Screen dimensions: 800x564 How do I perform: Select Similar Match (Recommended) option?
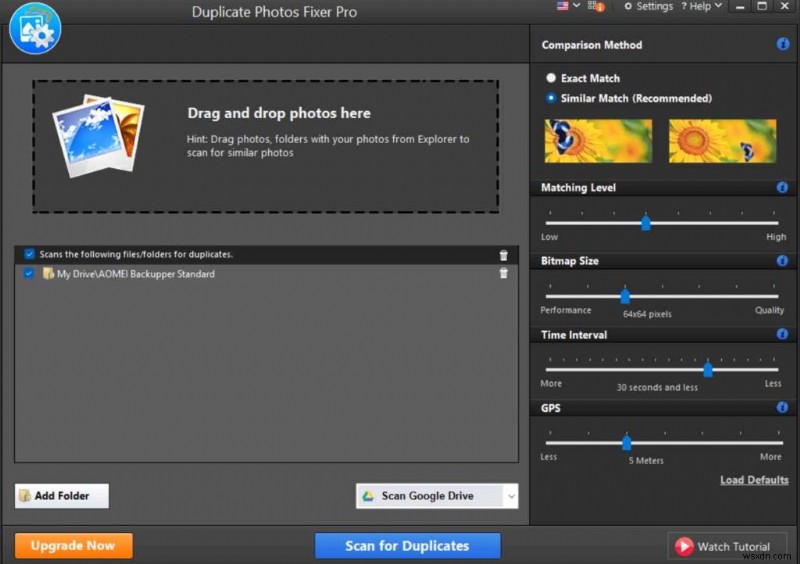[551, 98]
